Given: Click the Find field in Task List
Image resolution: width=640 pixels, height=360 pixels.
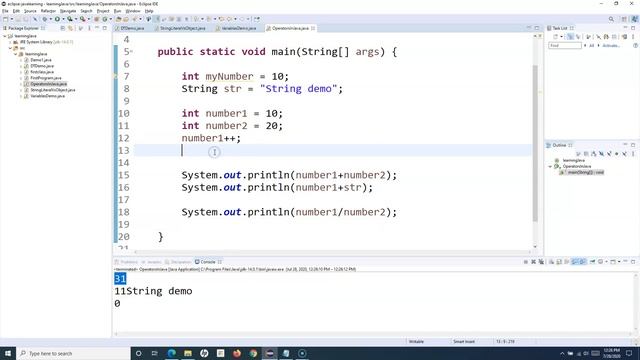Looking at the screenshot, I should [565, 46].
